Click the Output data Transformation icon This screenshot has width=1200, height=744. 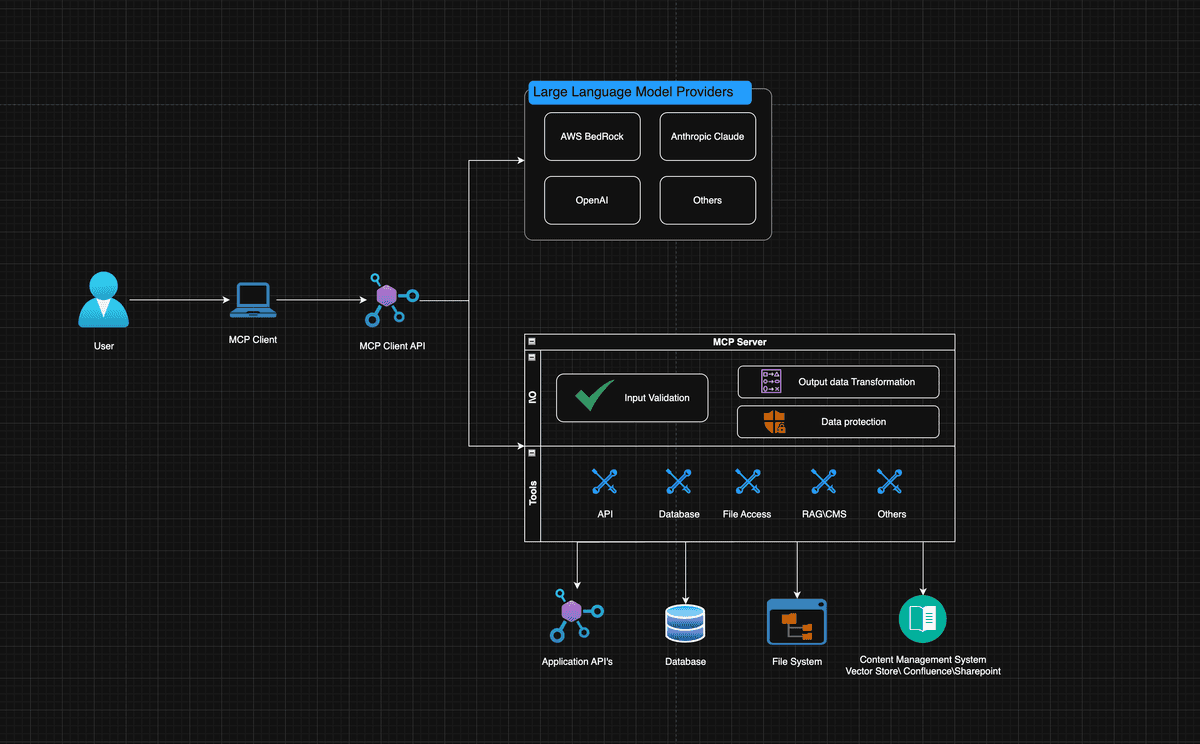[x=771, y=382]
